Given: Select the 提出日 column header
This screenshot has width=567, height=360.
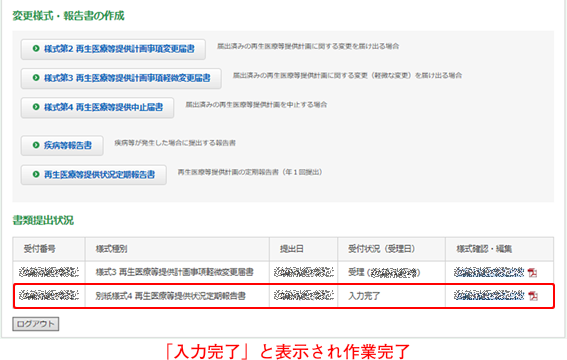Looking at the screenshot, I should (x=303, y=249).
